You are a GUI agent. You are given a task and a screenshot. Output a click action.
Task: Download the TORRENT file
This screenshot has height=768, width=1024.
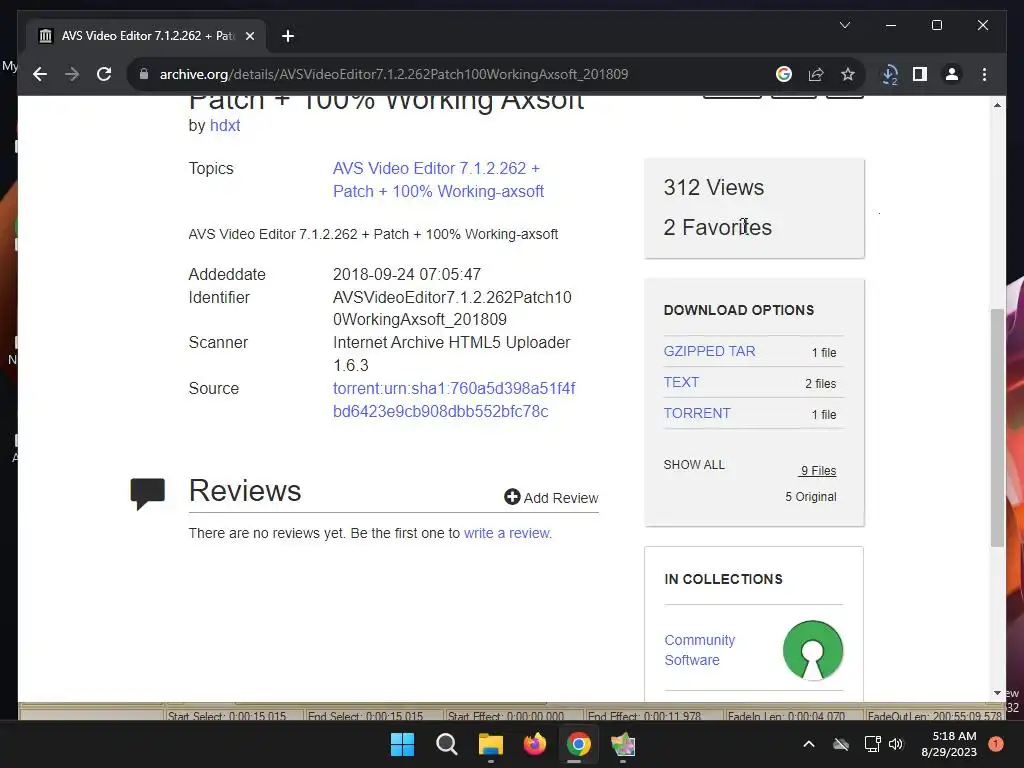point(697,413)
